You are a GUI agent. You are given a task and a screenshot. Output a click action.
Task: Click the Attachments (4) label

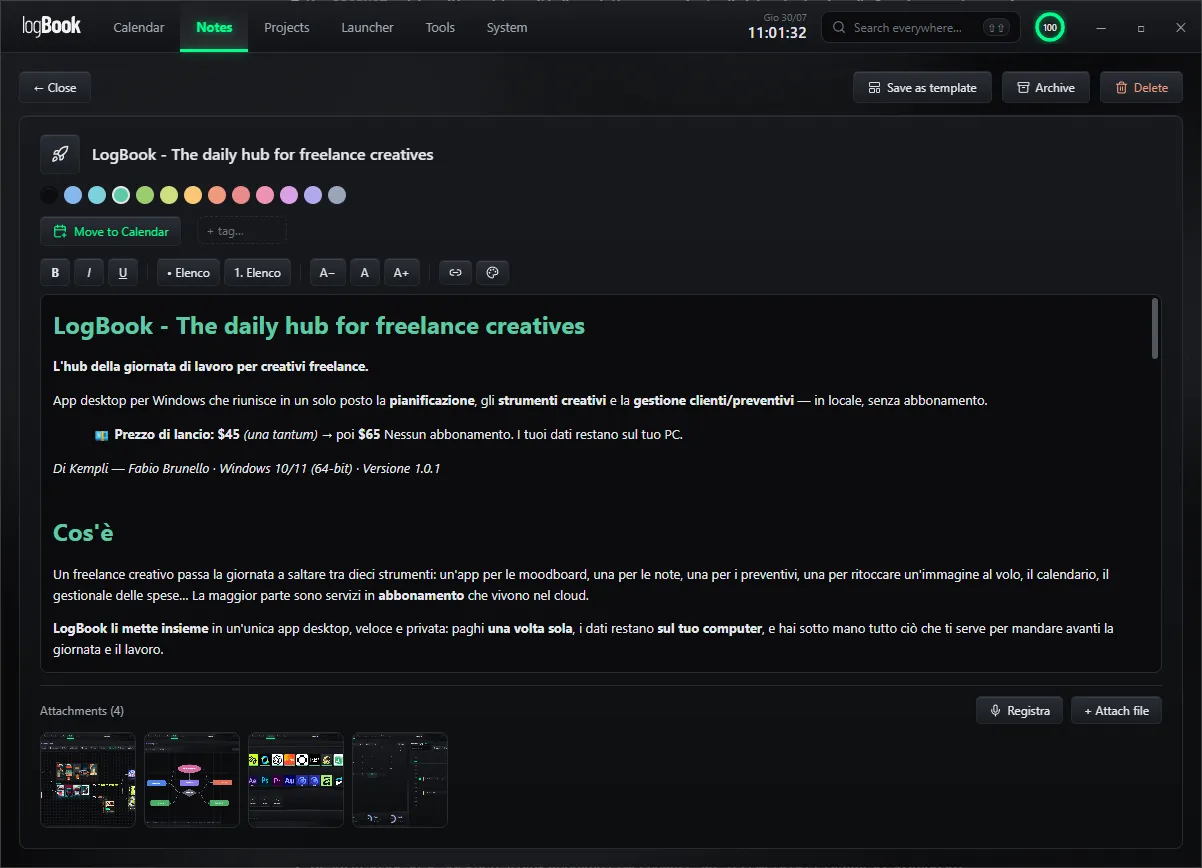(82, 711)
